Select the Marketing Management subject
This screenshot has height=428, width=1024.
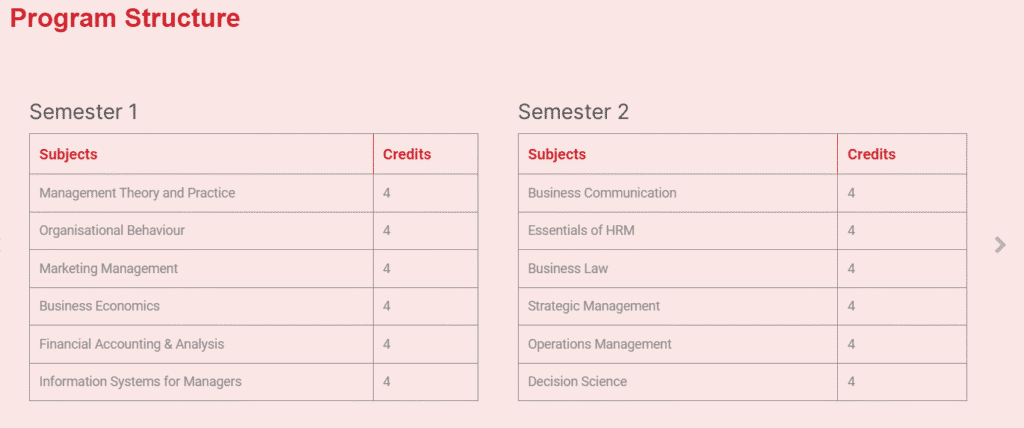point(108,269)
